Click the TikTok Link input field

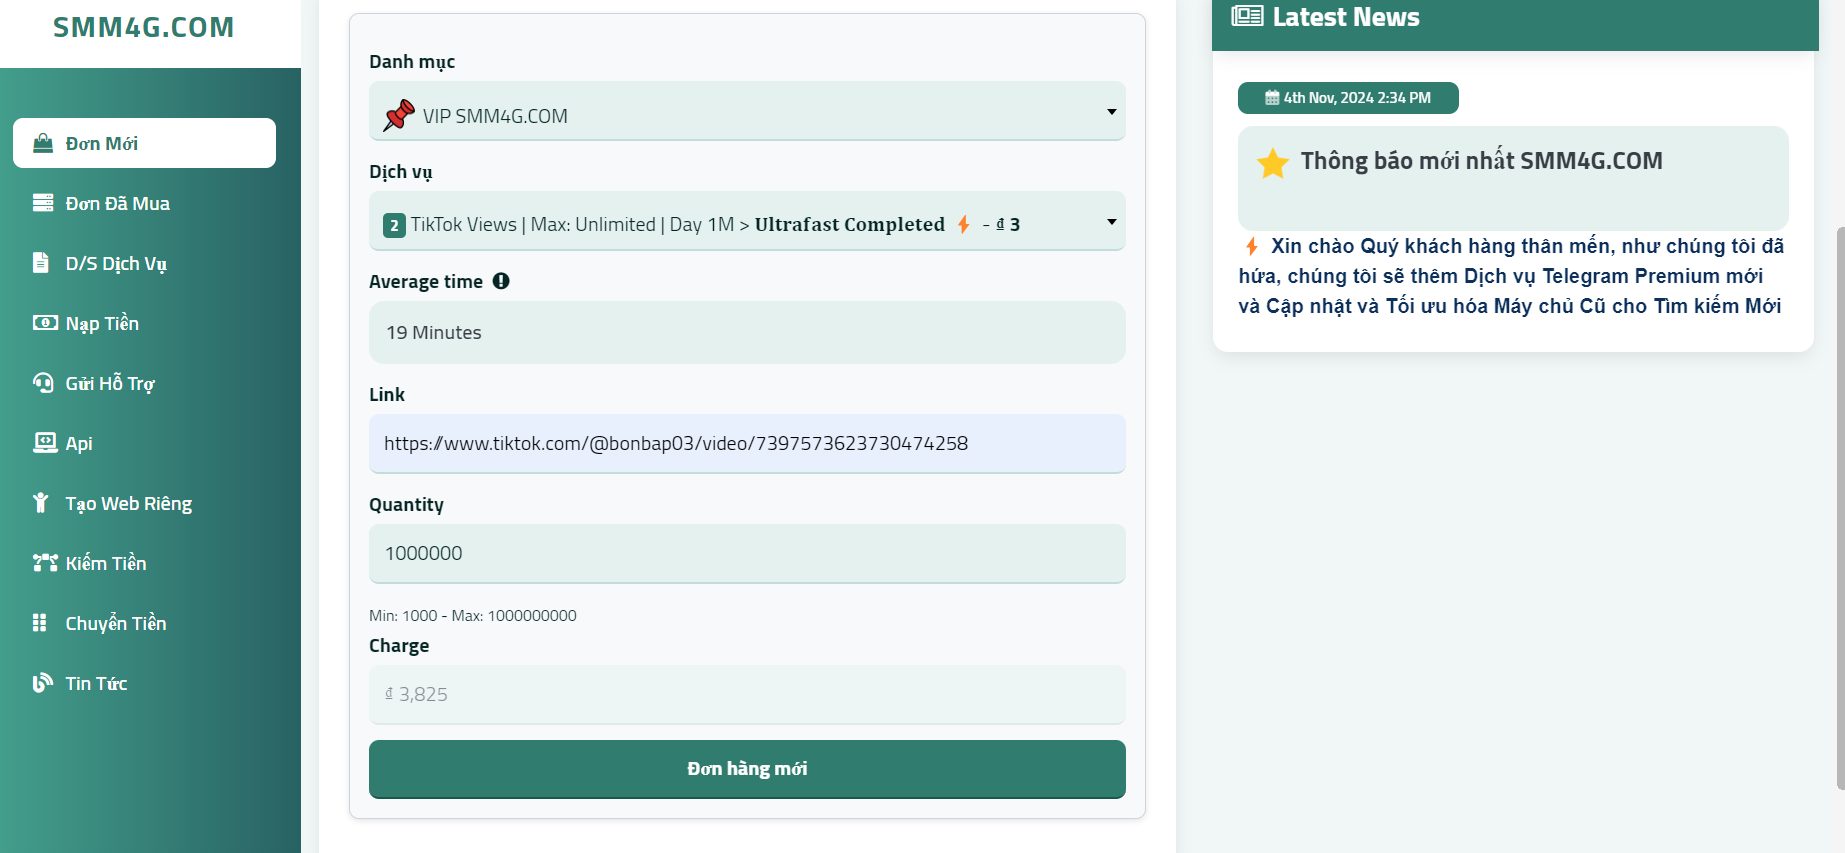747,443
